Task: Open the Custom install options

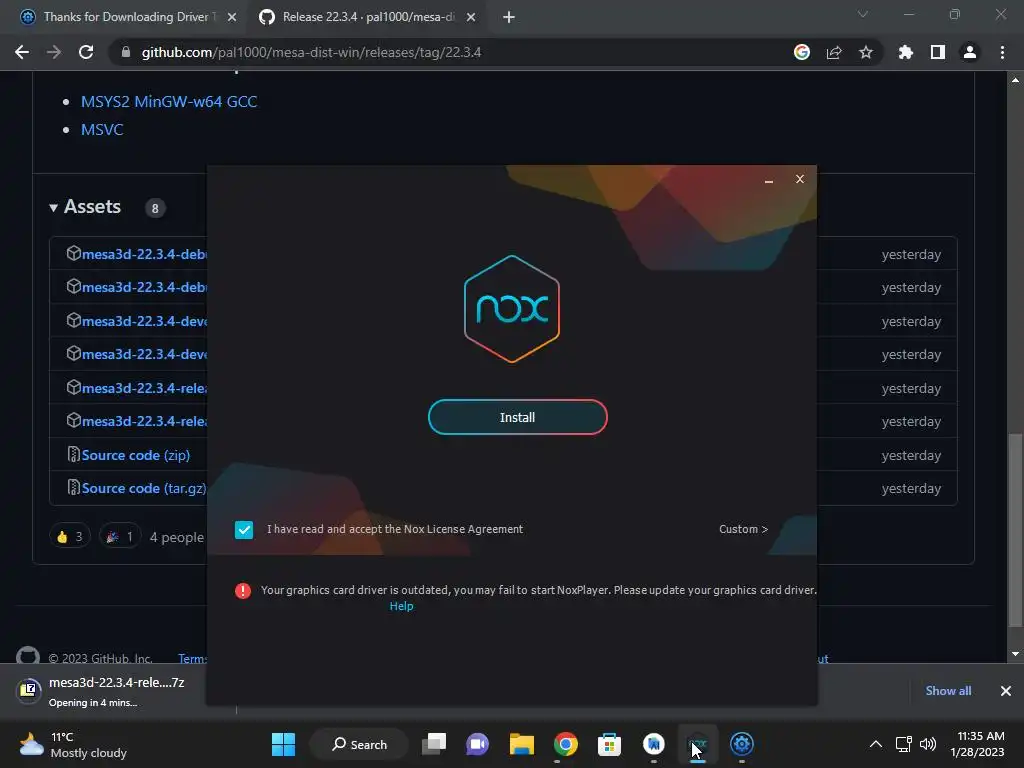Action: pos(743,529)
